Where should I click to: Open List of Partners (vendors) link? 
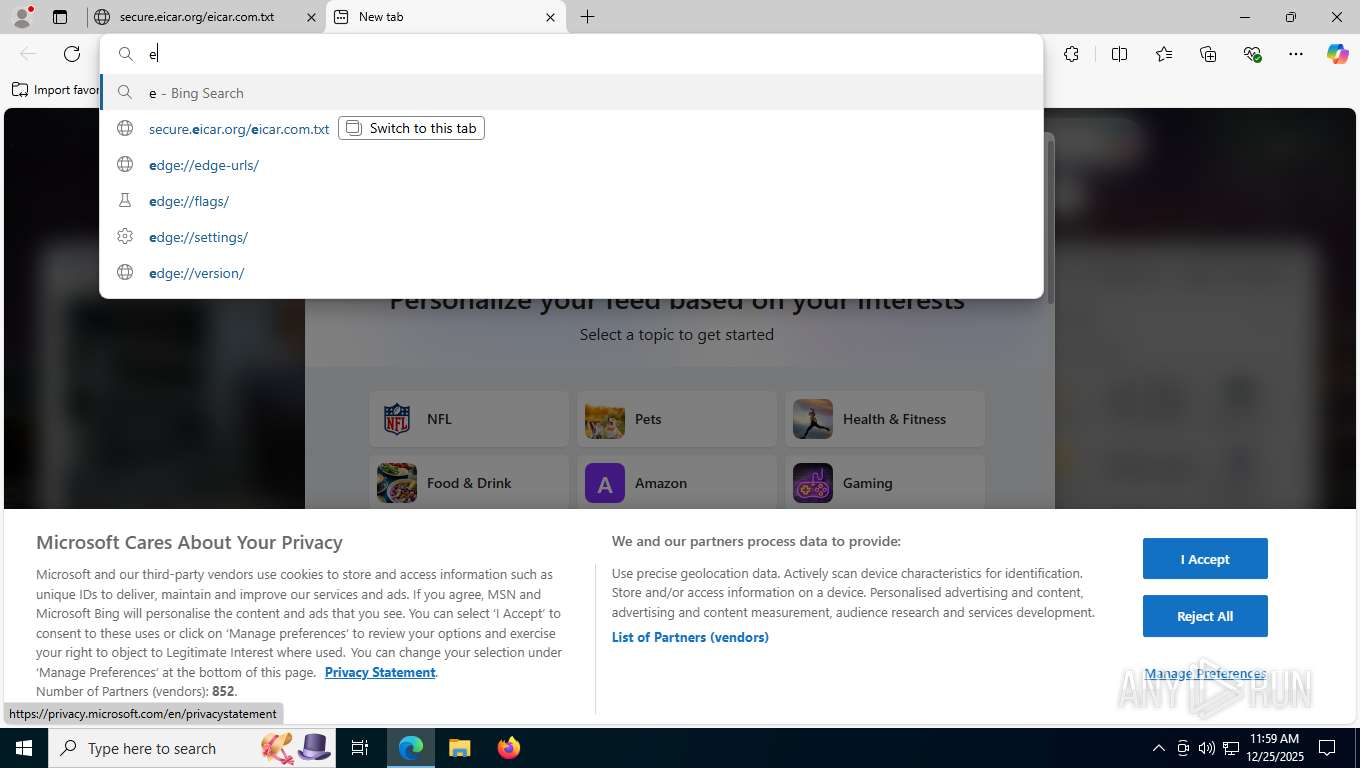(x=690, y=637)
